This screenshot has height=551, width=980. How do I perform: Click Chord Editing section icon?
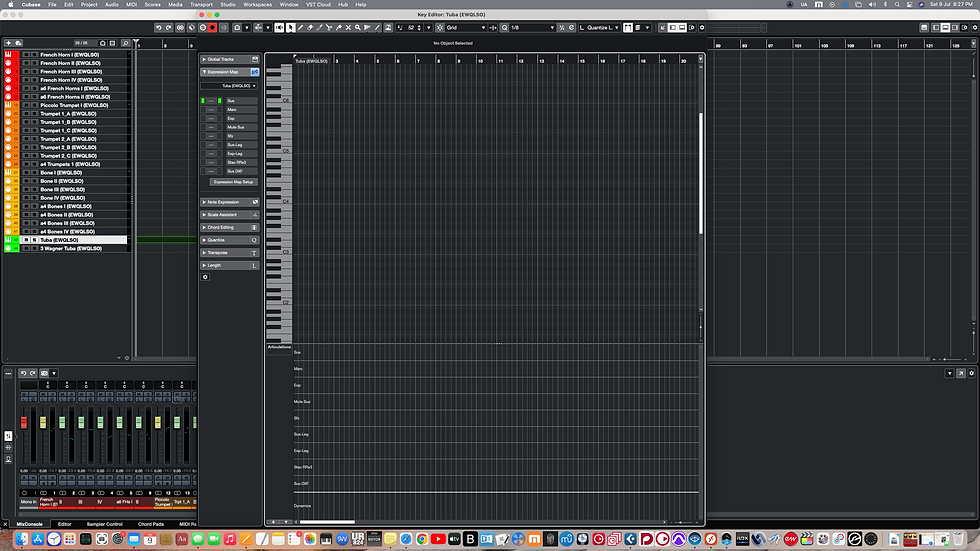coord(254,227)
